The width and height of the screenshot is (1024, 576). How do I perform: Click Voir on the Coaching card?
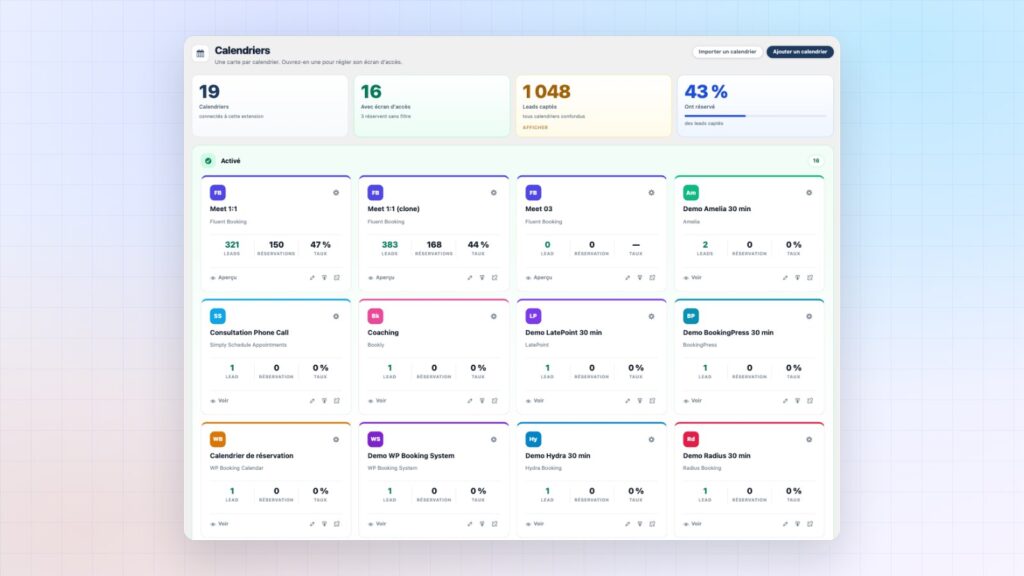(377, 401)
